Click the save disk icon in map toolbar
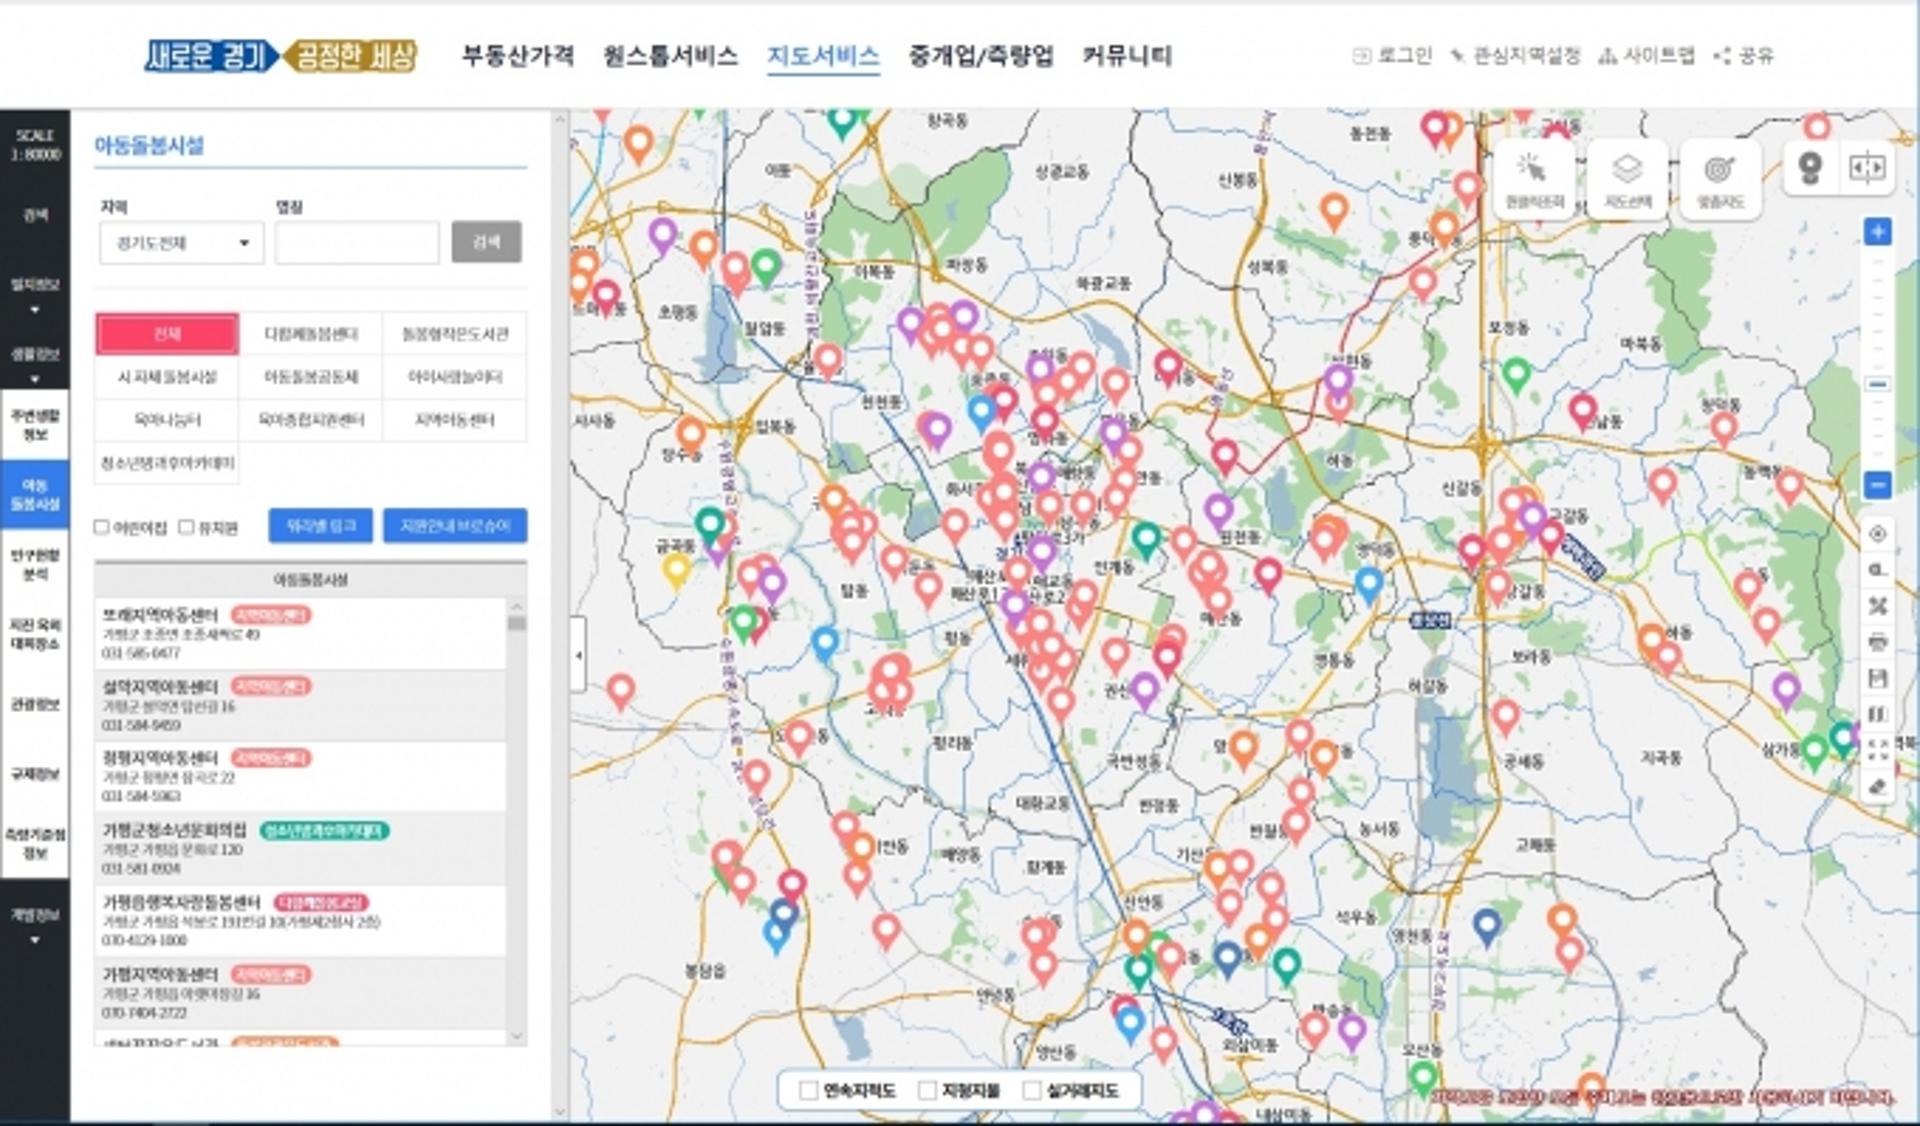Viewport: 1920px width, 1126px height. [1877, 678]
